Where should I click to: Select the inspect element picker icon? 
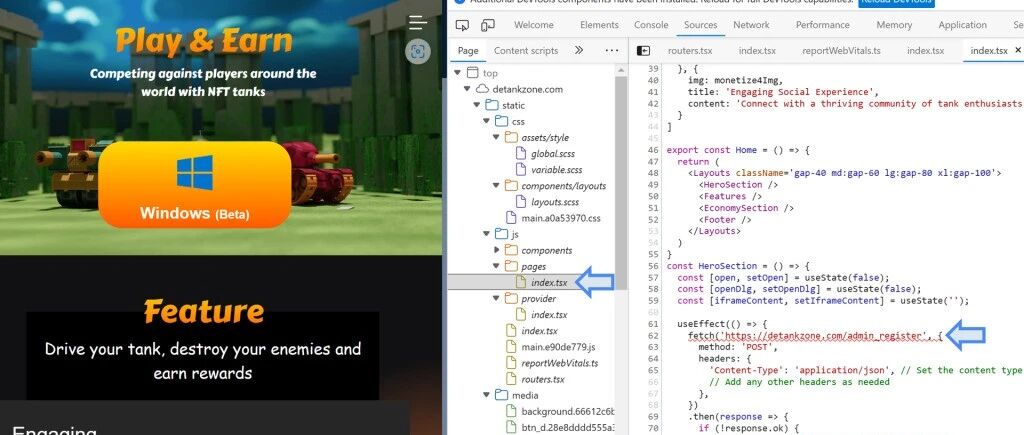[462, 25]
